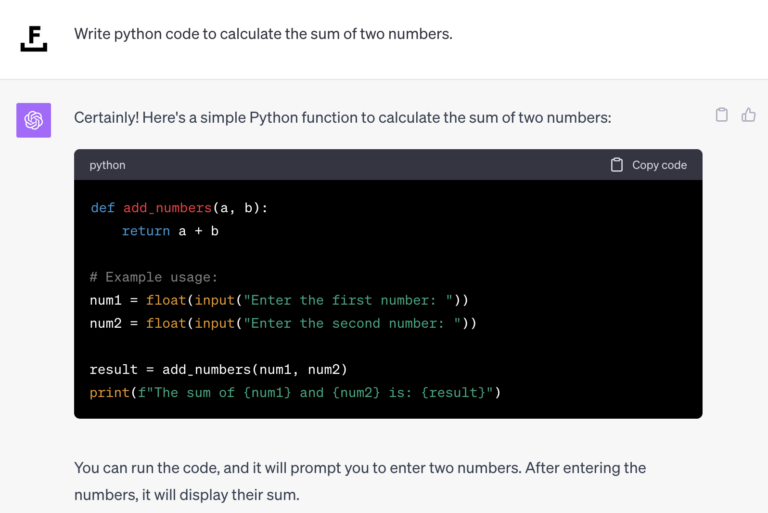Click the num1 variable at line start
This screenshot has height=513, width=768.
(x=106, y=300)
